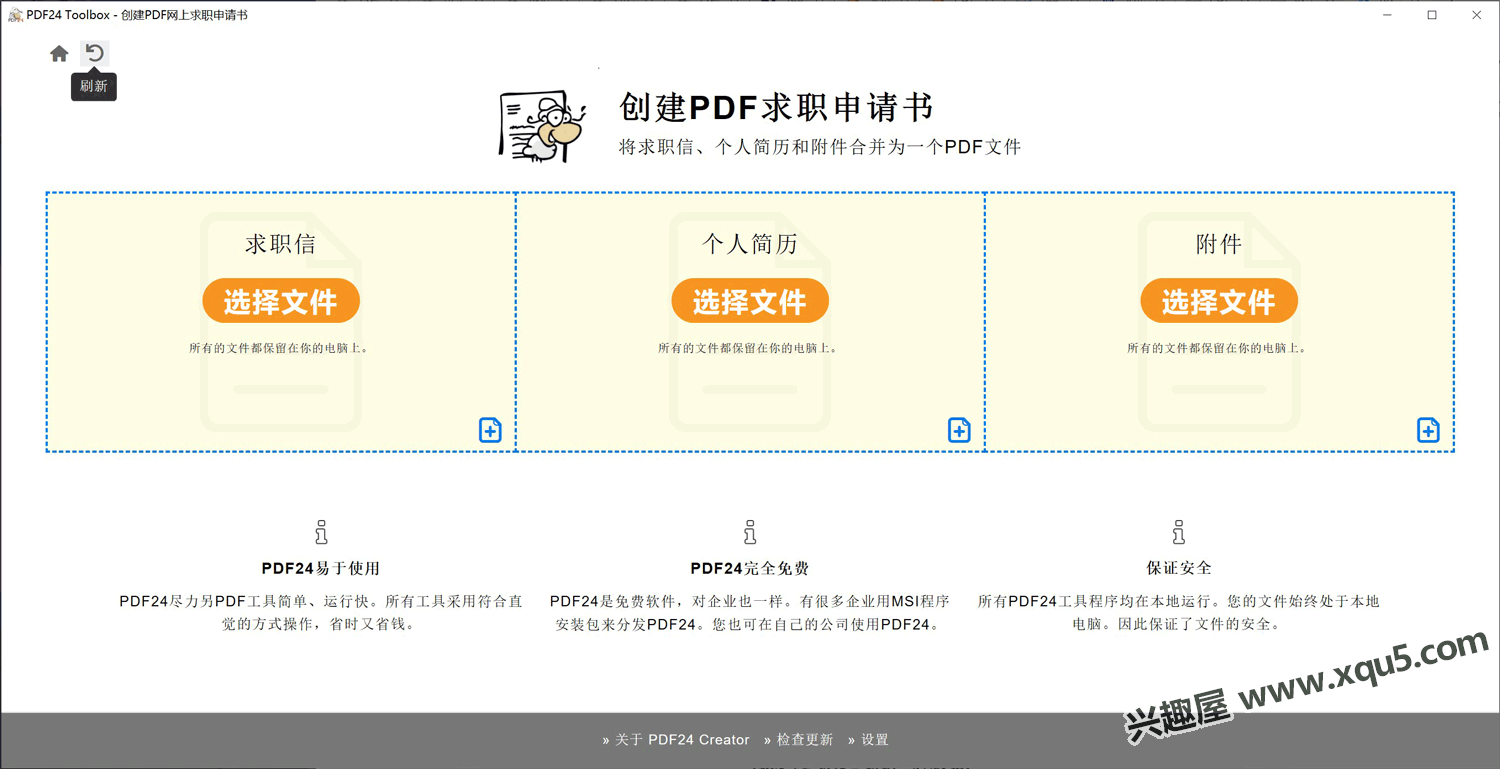This screenshot has height=769, width=1500.
Task: Click the 刷新 tooltip label
Action: pyautogui.click(x=94, y=86)
